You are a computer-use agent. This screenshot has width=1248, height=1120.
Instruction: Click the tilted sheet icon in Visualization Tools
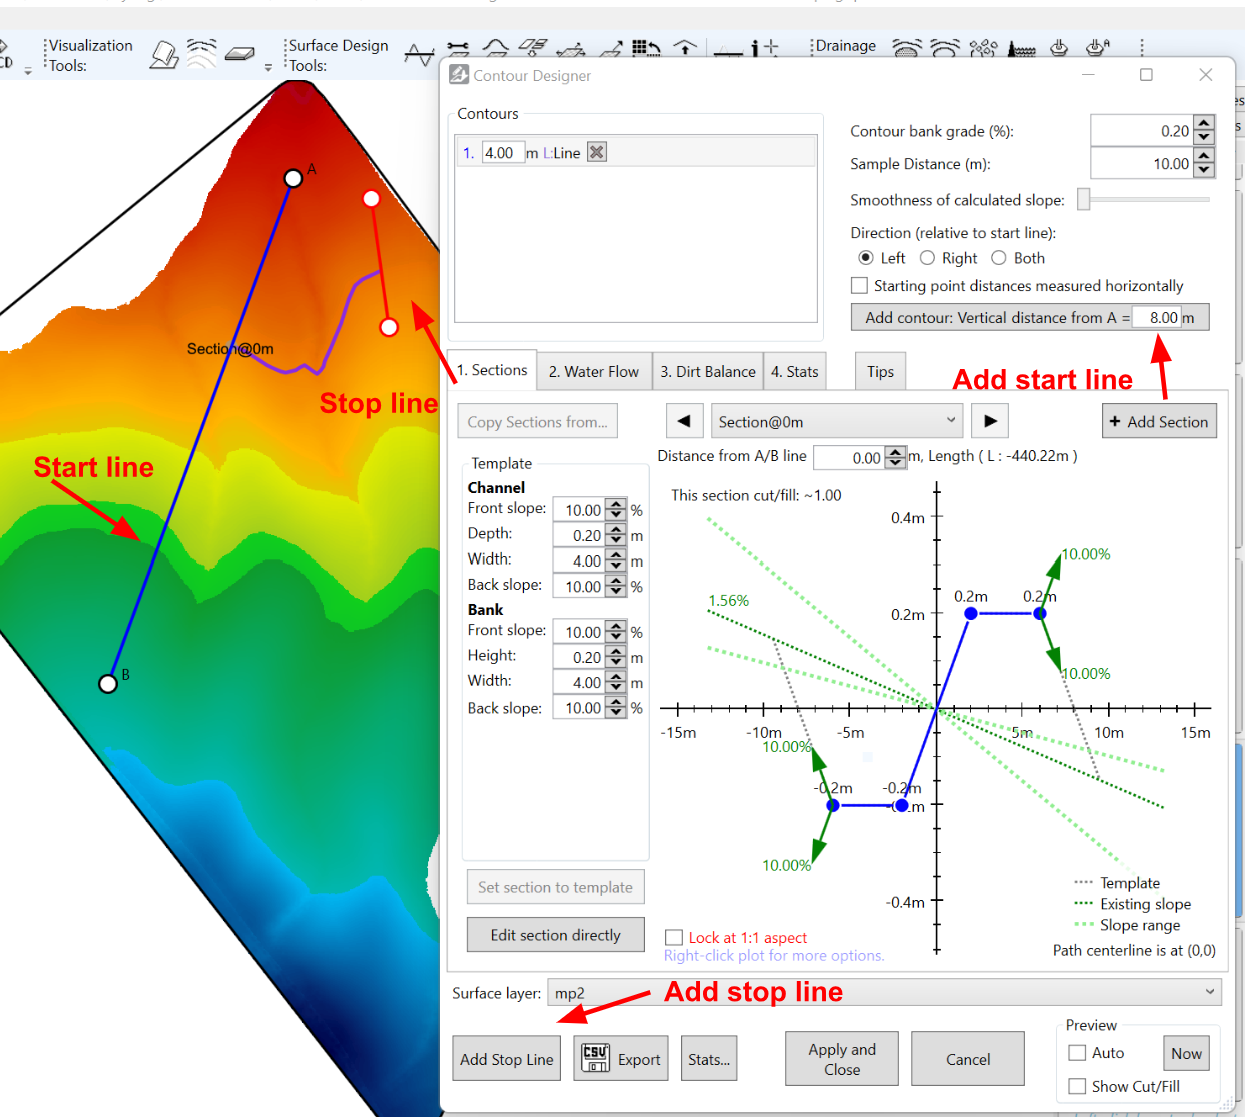tap(164, 54)
